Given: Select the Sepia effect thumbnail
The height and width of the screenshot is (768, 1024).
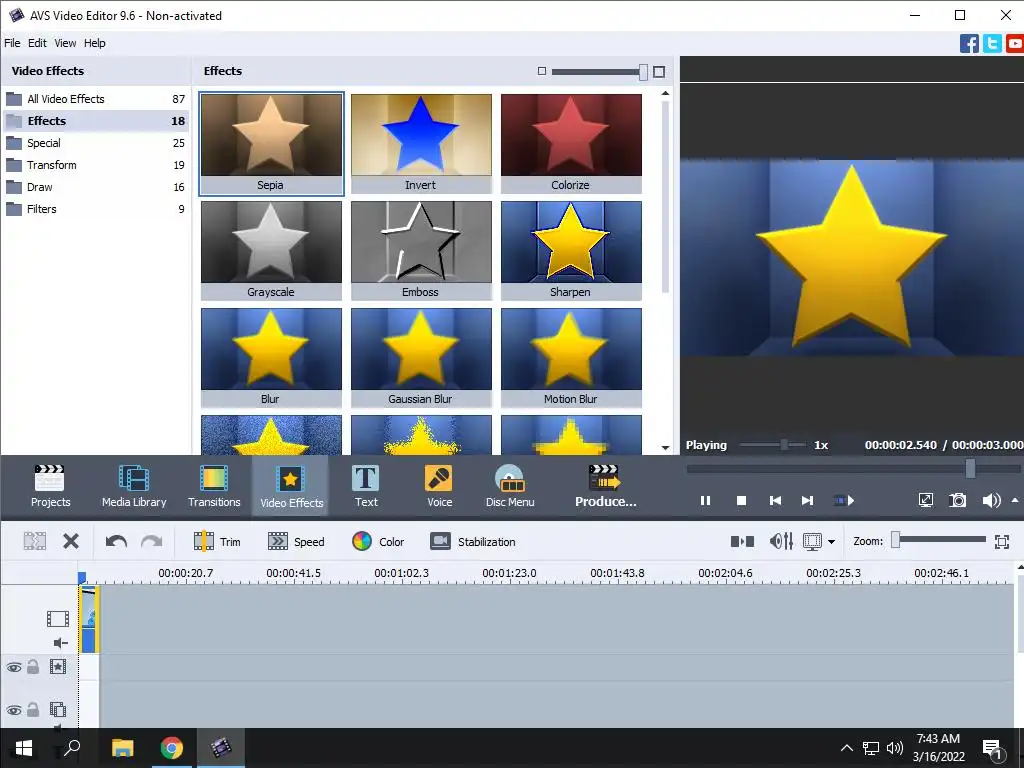Looking at the screenshot, I should (271, 144).
